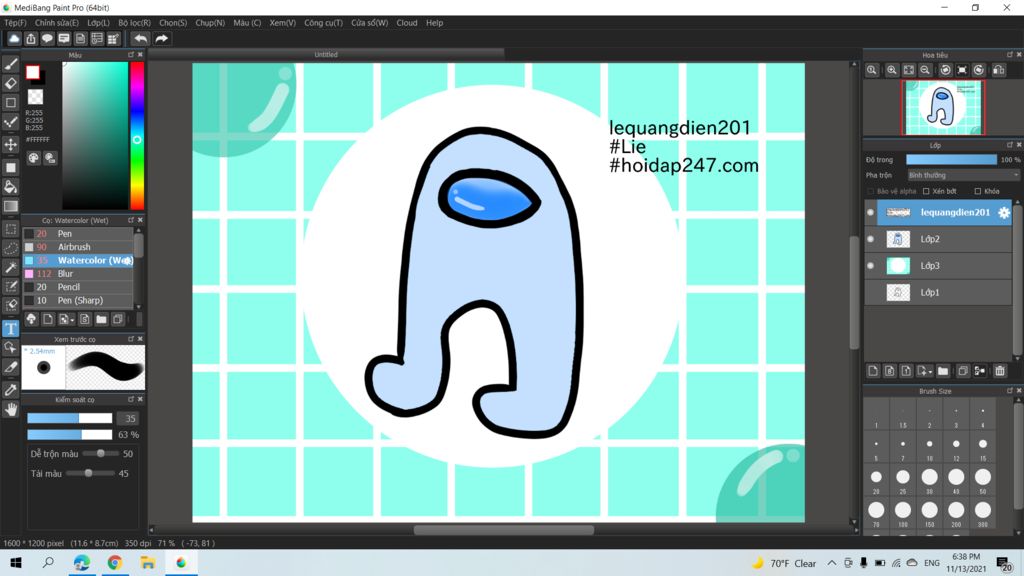1024x576 pixels.
Task: Select the Eraser tool
Action: [x=10, y=84]
